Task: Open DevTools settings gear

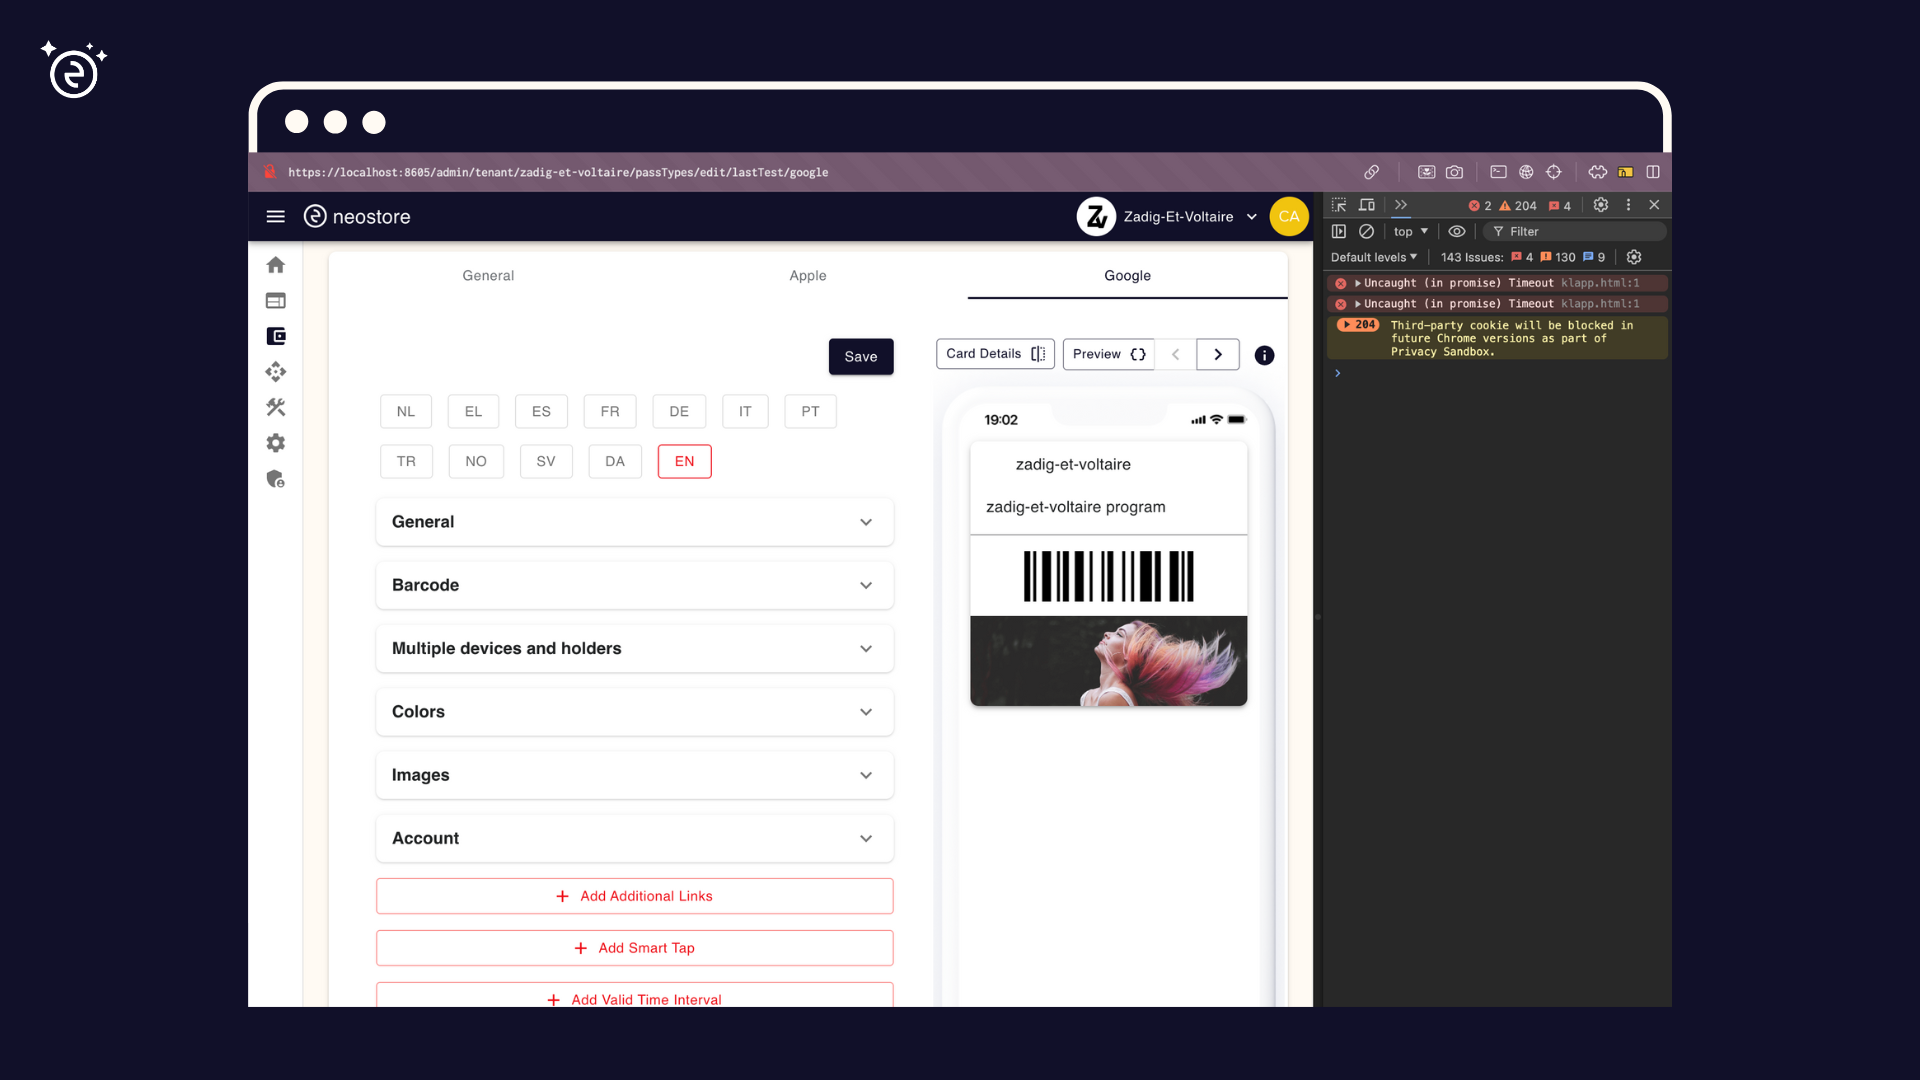Action: (1600, 205)
